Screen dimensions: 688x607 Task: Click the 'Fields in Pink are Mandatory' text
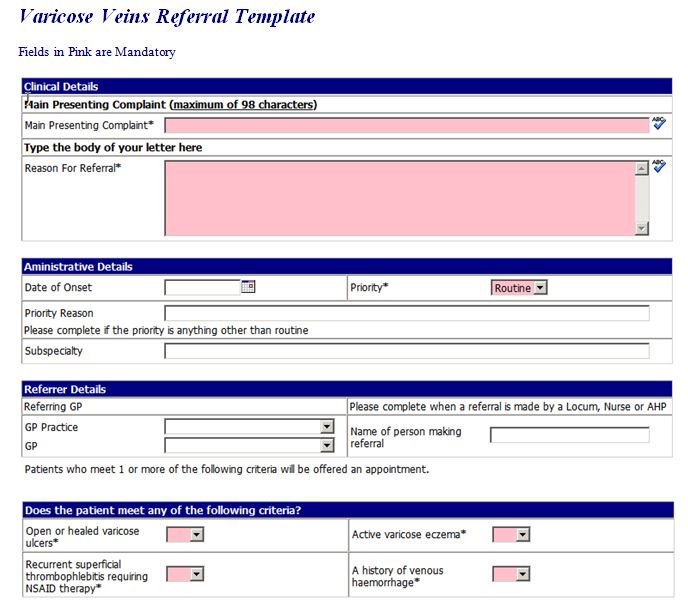click(97, 52)
